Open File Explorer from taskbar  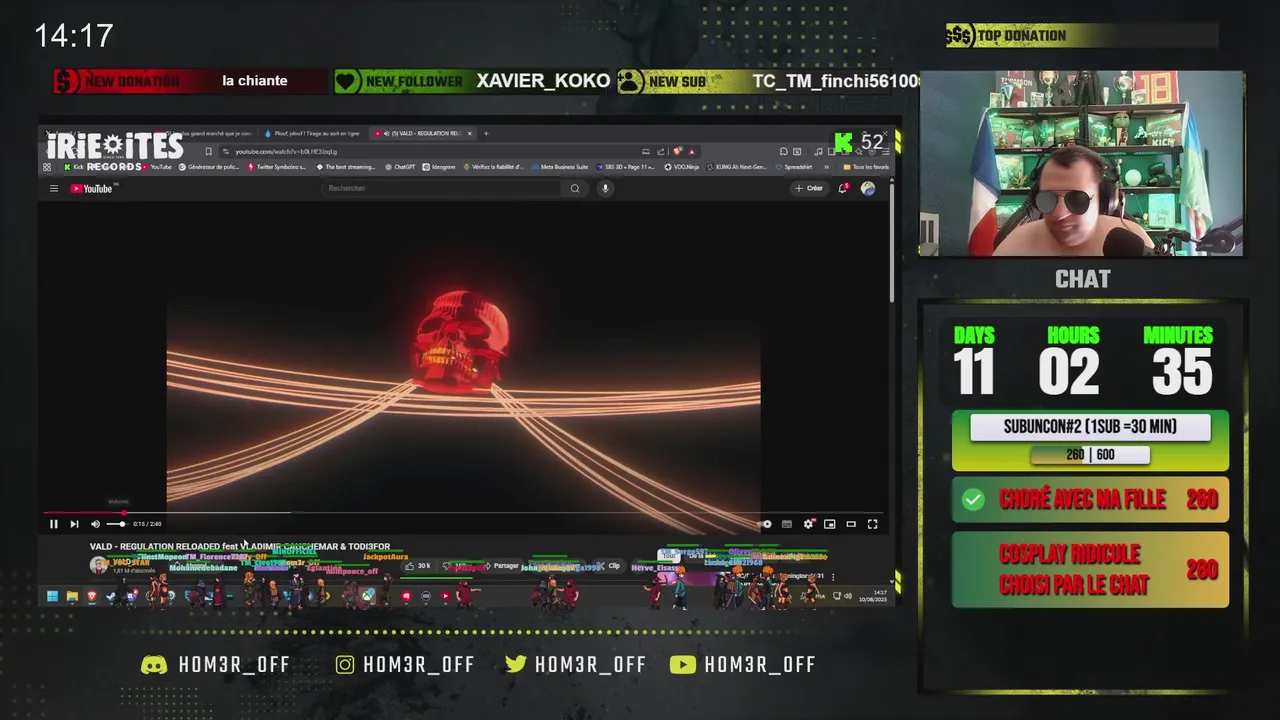point(72,597)
